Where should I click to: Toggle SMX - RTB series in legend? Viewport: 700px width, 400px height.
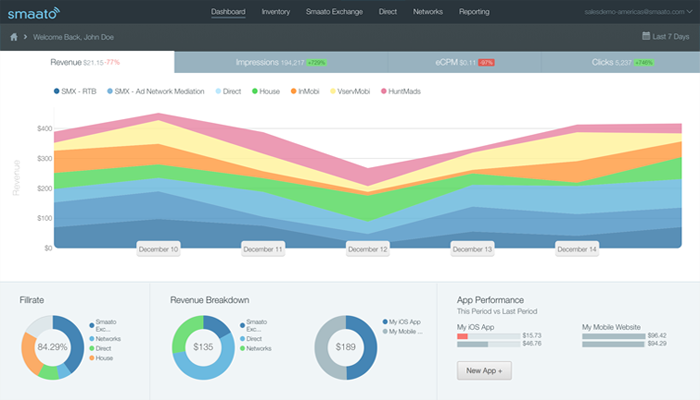(75, 91)
